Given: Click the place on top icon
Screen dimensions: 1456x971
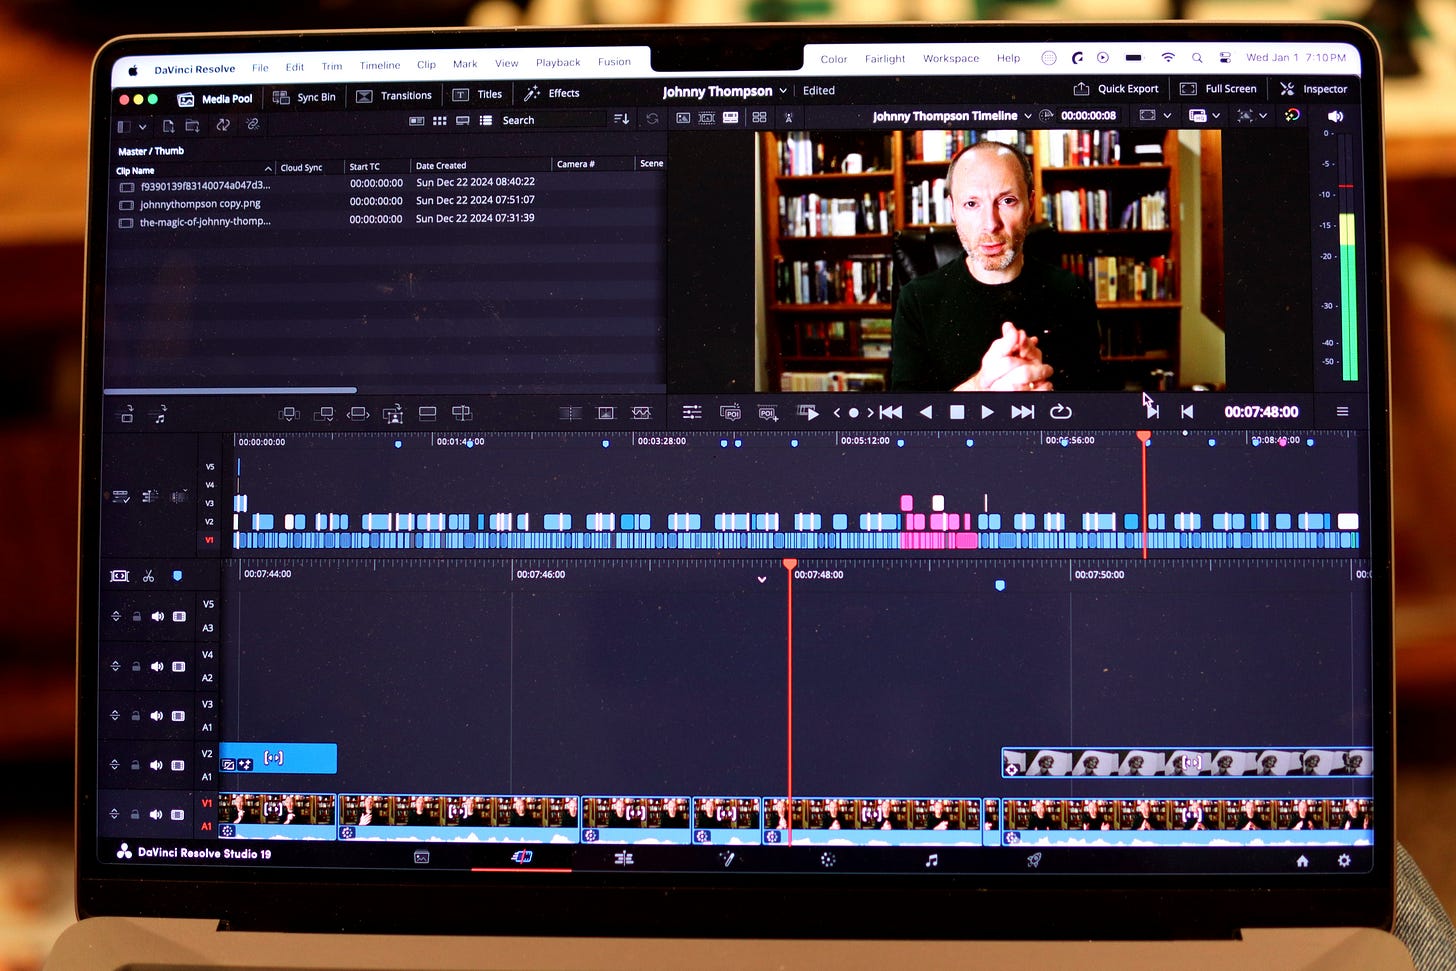Looking at the screenshot, I should point(427,413).
